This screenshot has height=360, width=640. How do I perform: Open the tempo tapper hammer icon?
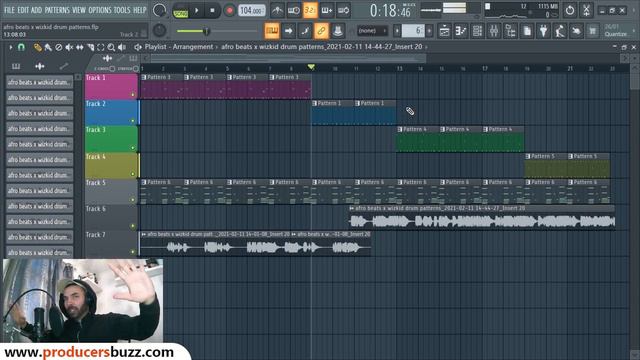tap(560, 31)
